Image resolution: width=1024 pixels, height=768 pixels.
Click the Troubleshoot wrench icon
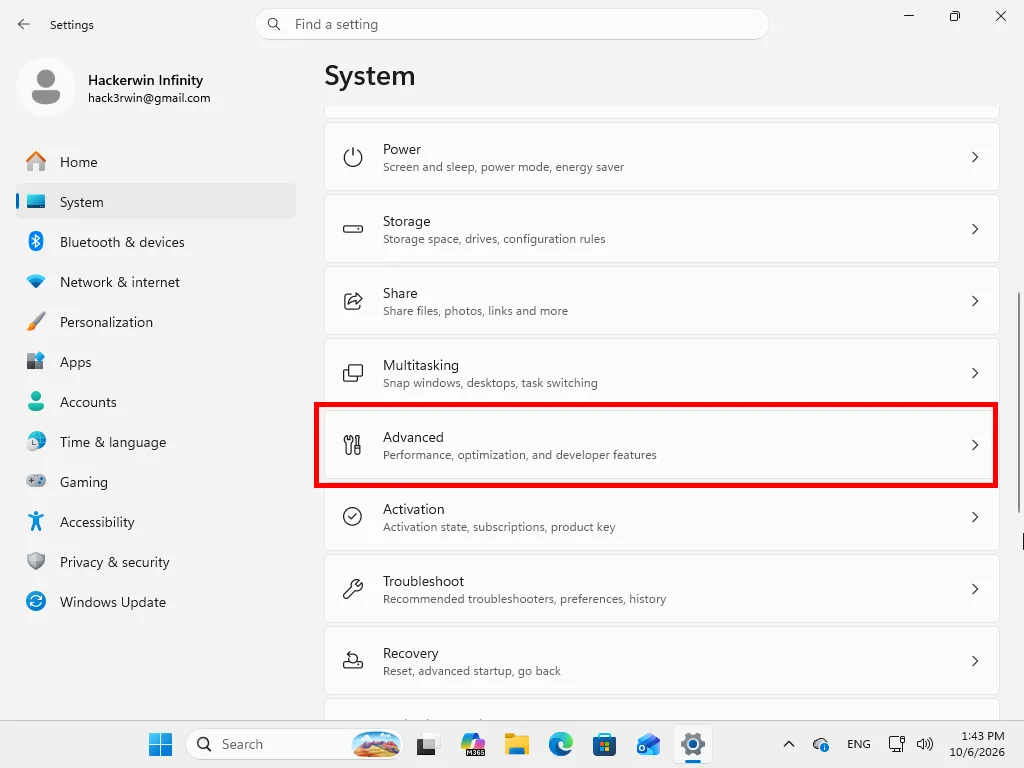[x=353, y=588]
